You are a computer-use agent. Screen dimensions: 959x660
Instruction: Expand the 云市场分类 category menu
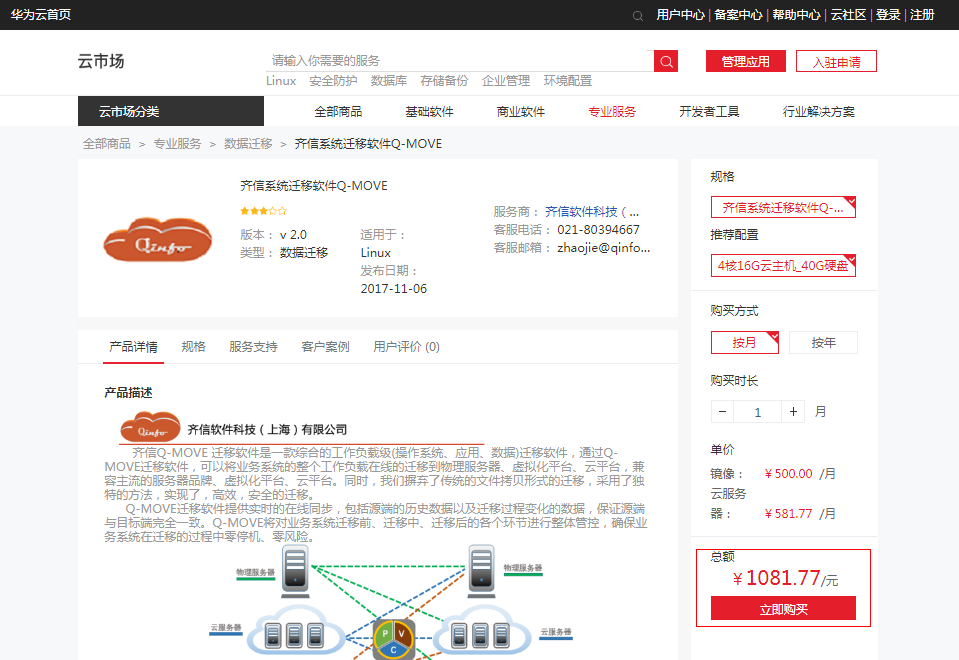click(171, 111)
